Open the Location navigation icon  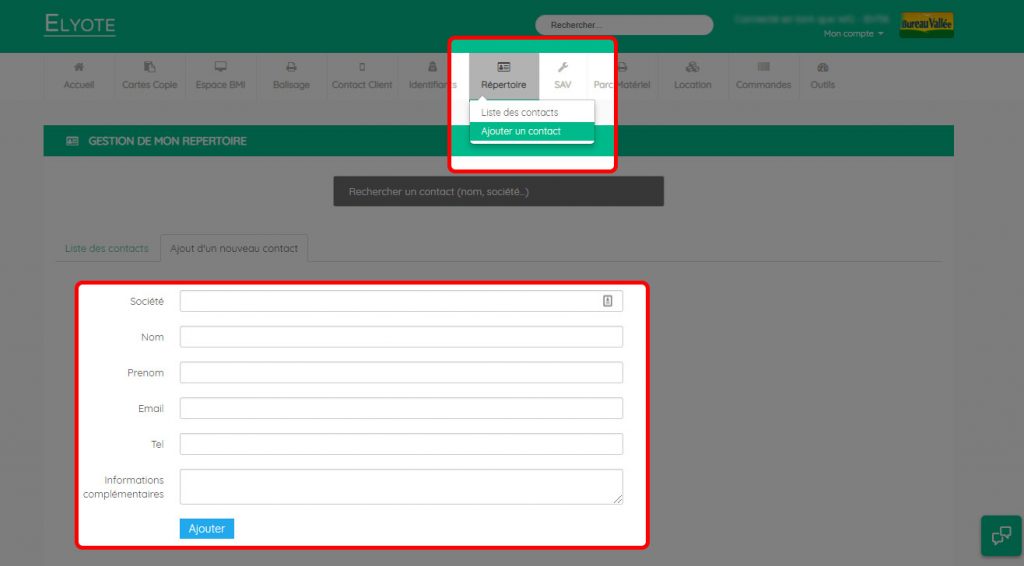(x=692, y=67)
